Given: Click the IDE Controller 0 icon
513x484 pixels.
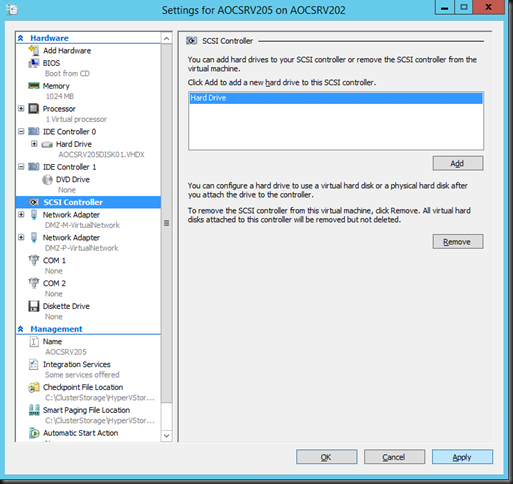Looking at the screenshot, I should 34,131.
